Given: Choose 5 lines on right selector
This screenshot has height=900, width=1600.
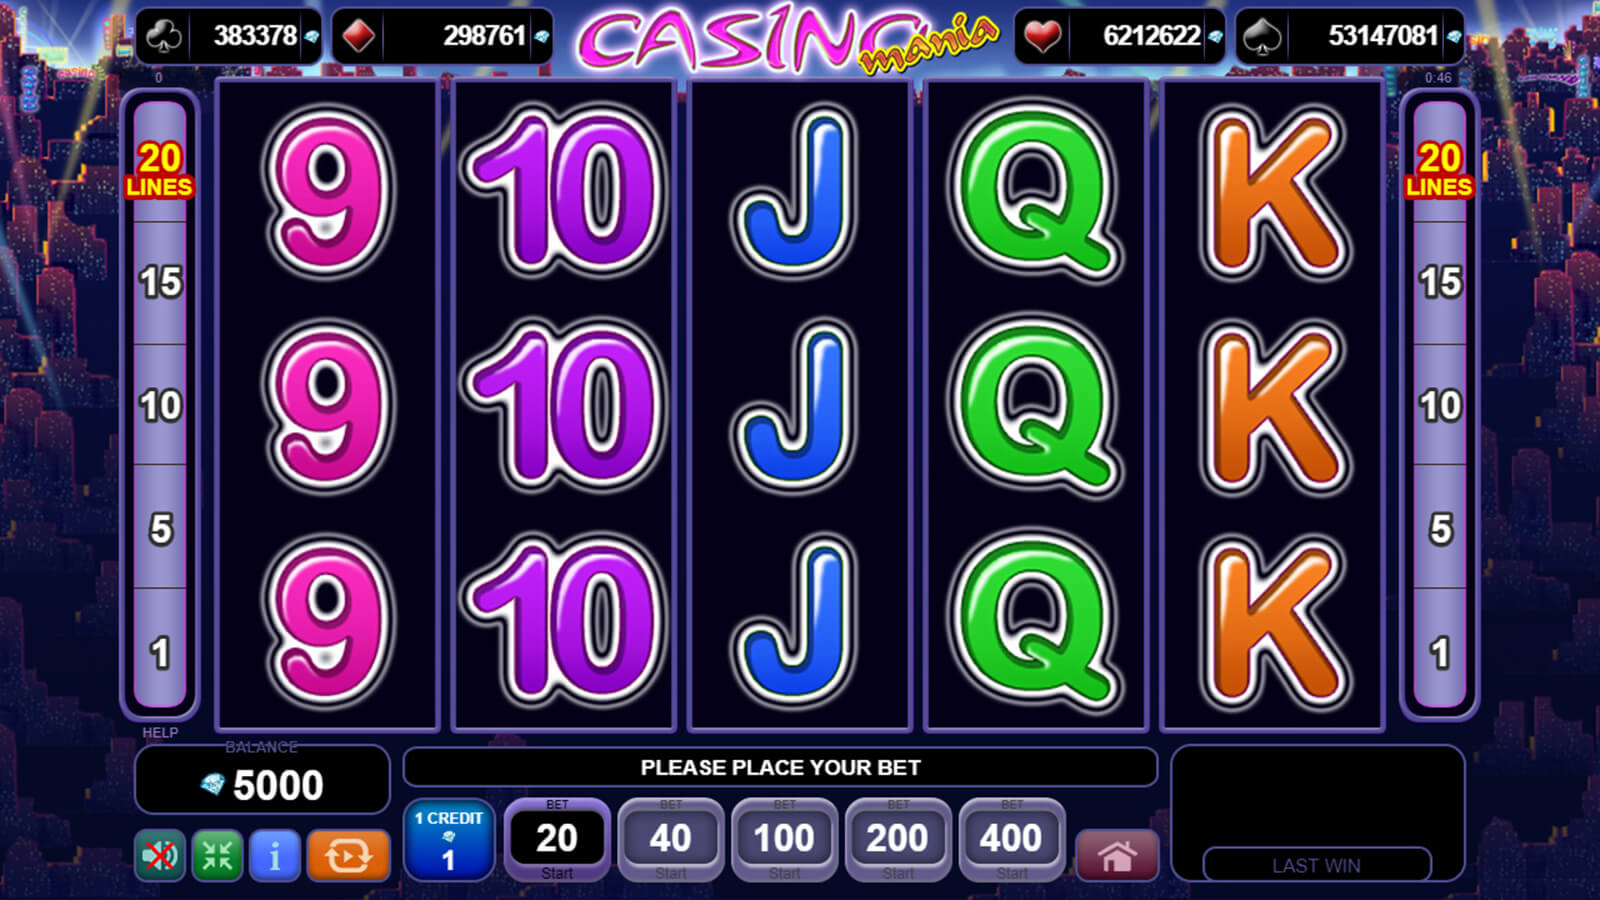Looking at the screenshot, I should point(1440,528).
